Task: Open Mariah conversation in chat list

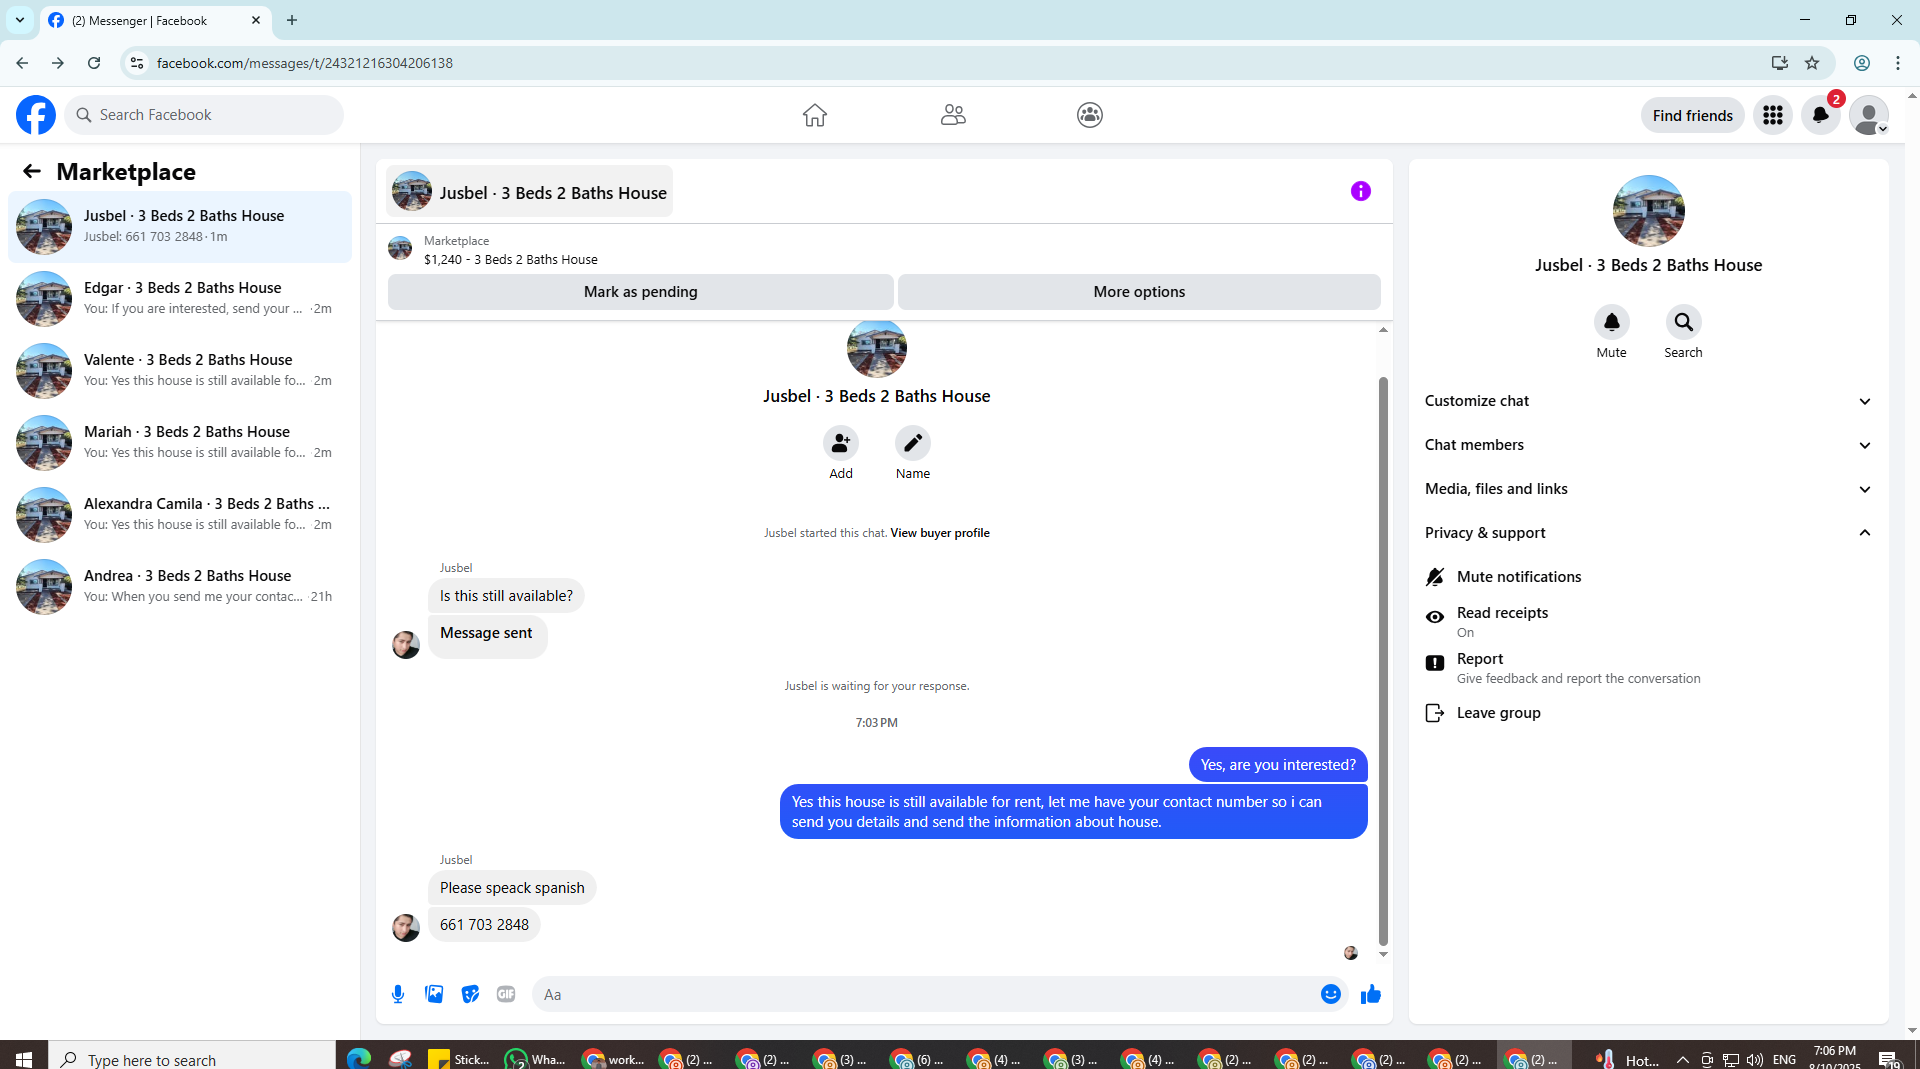Action: pyautogui.click(x=180, y=443)
